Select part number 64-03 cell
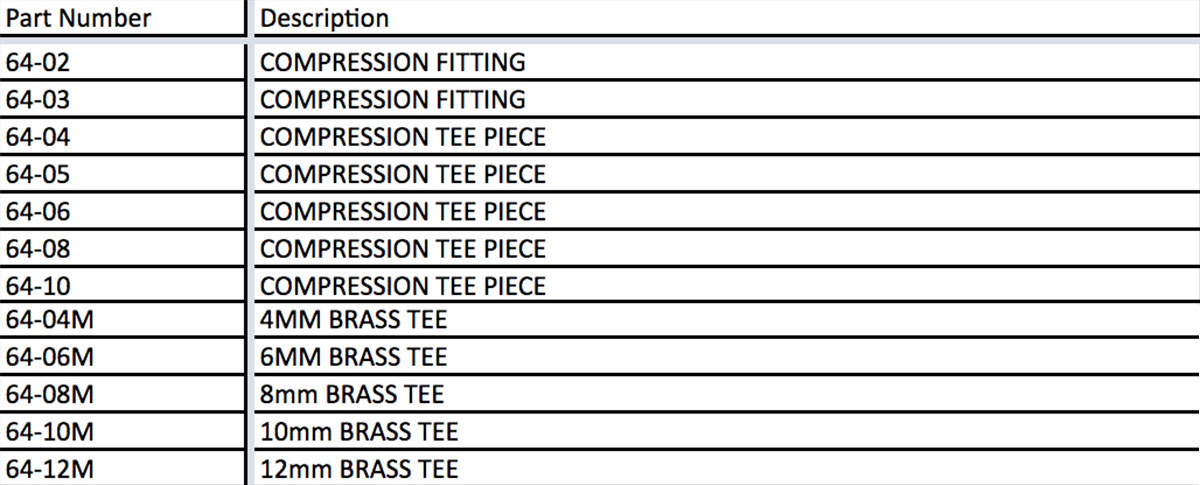This screenshot has height=485, width=1200. pos(38,100)
